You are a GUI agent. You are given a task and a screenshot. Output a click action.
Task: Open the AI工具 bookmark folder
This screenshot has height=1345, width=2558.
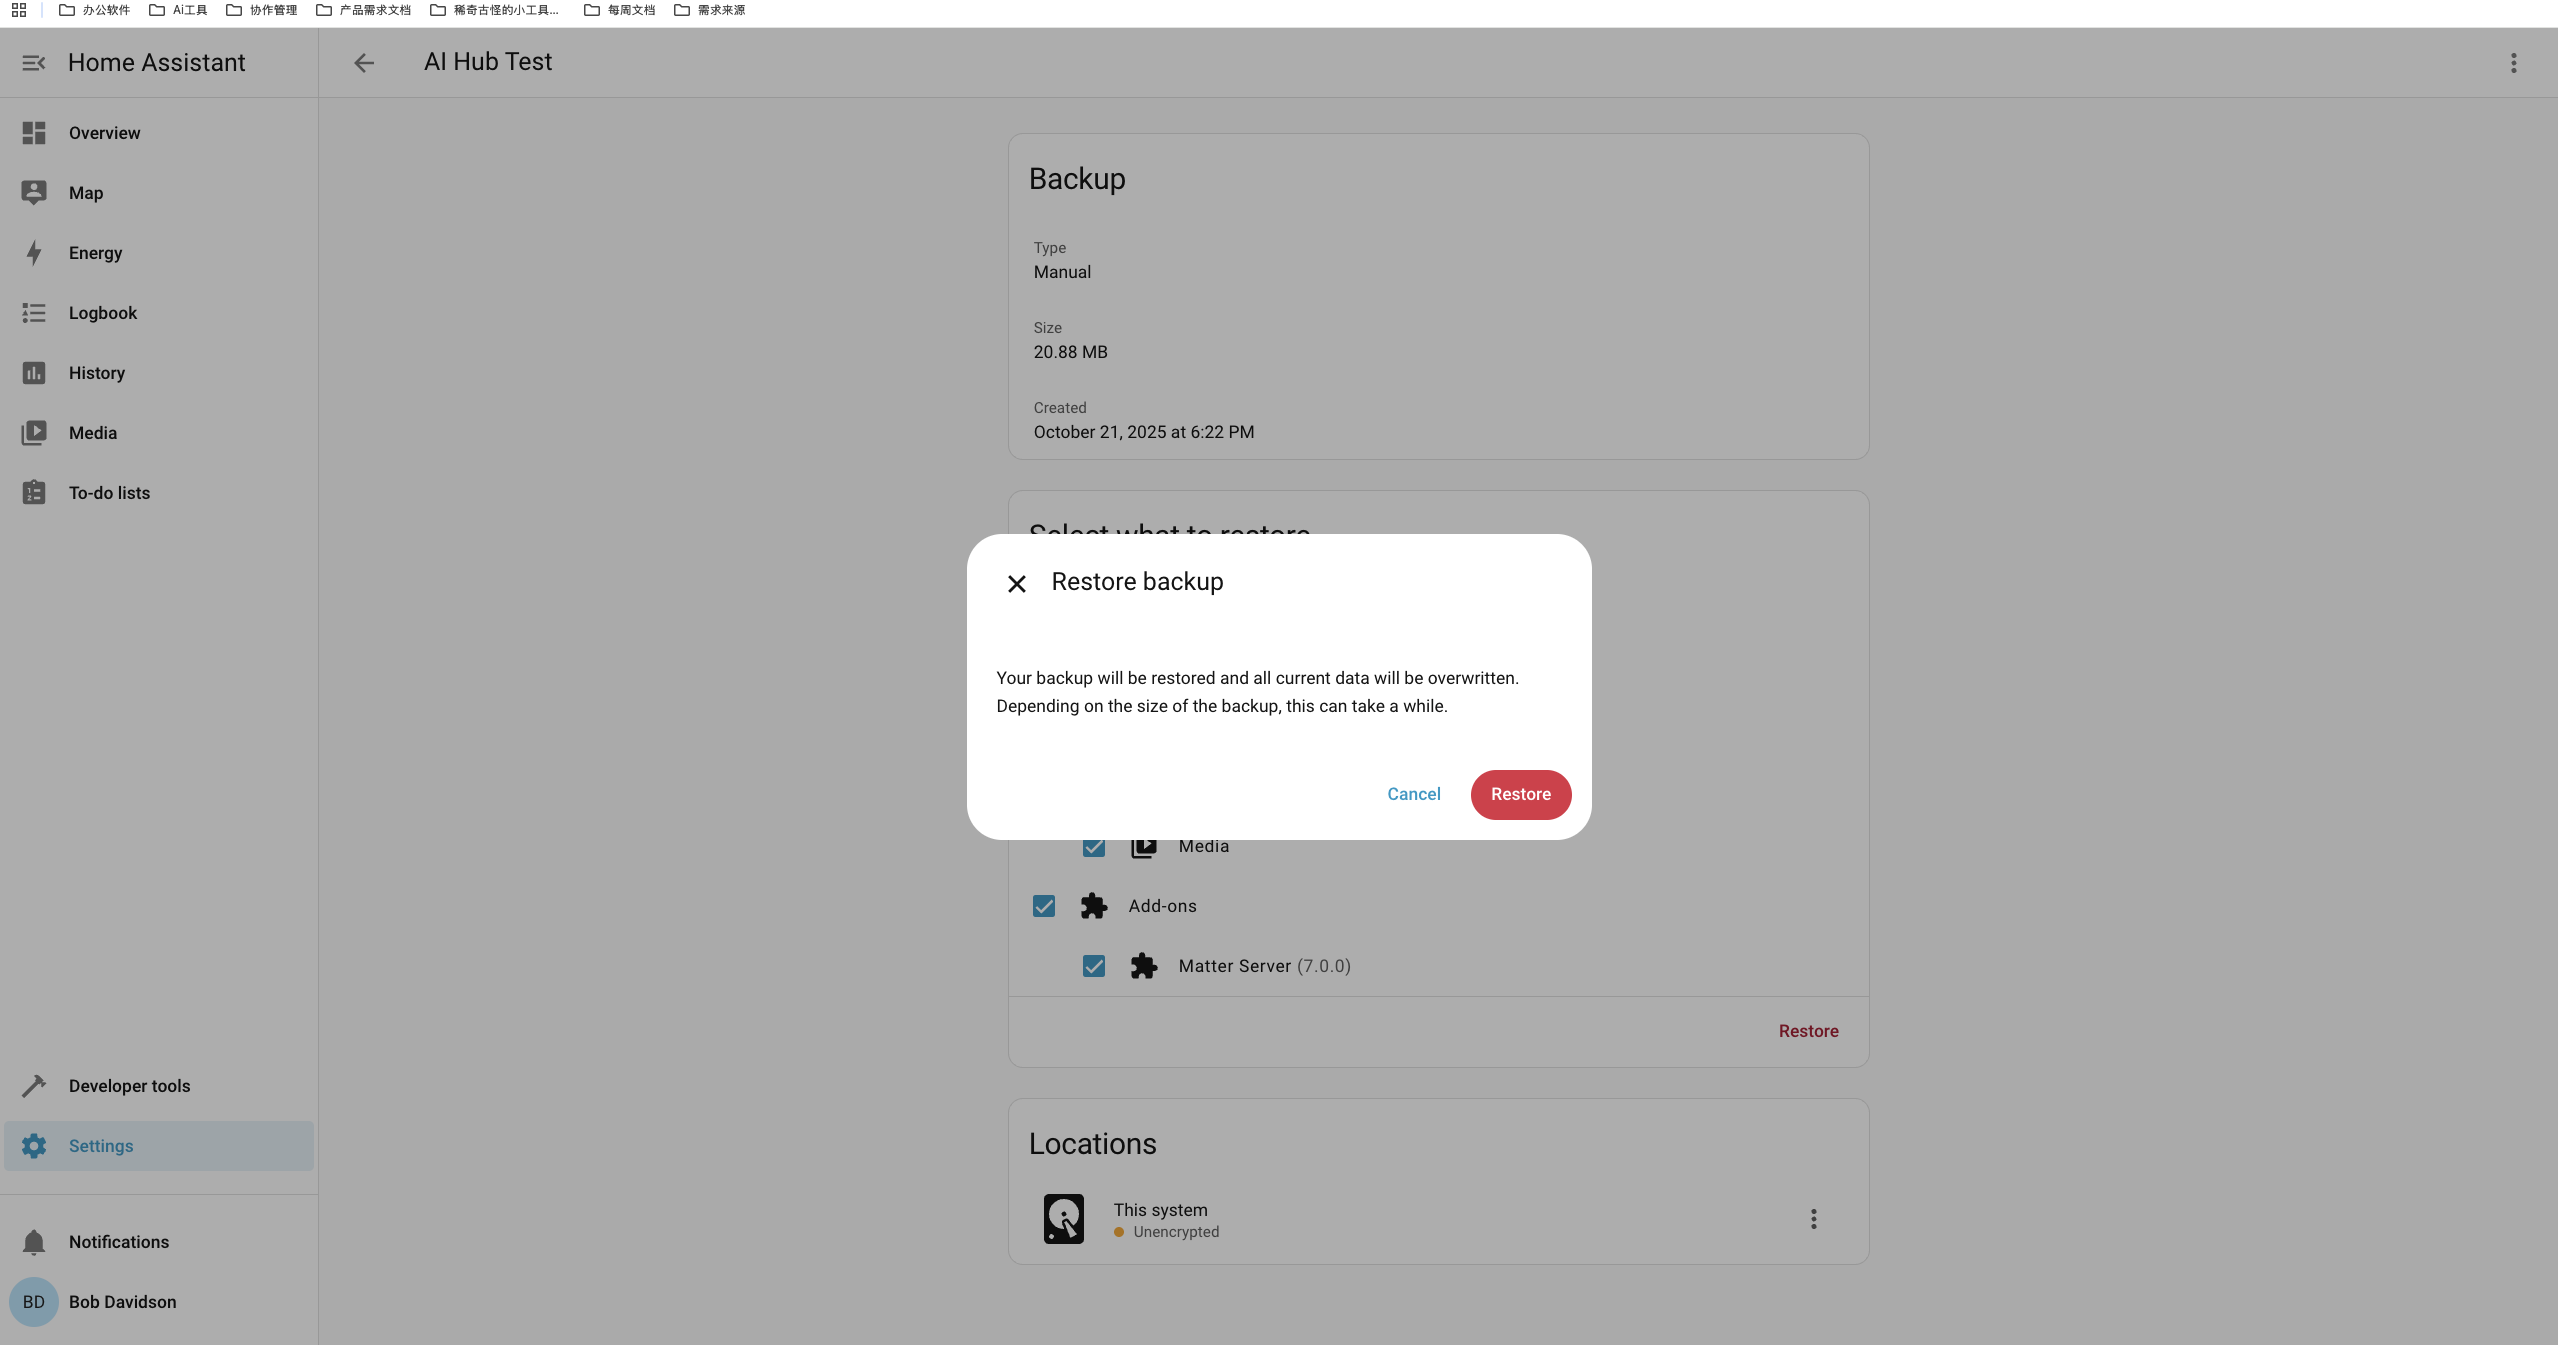(178, 10)
